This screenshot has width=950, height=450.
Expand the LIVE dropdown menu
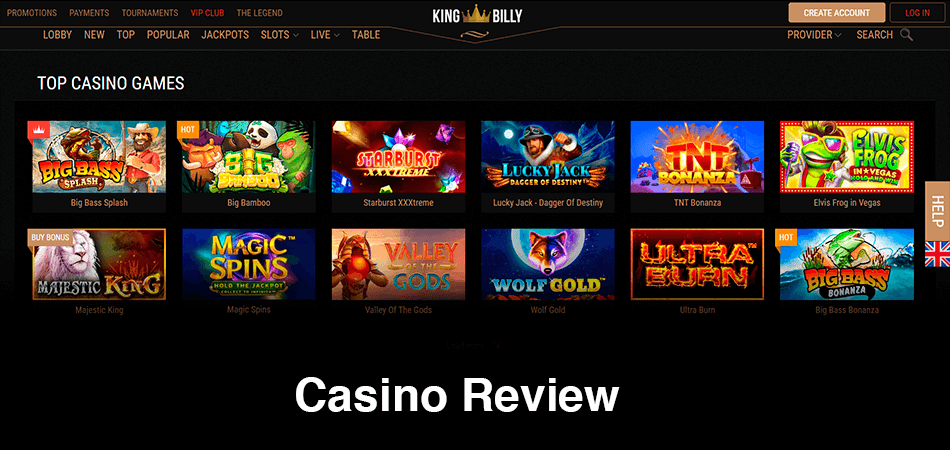click(x=325, y=35)
